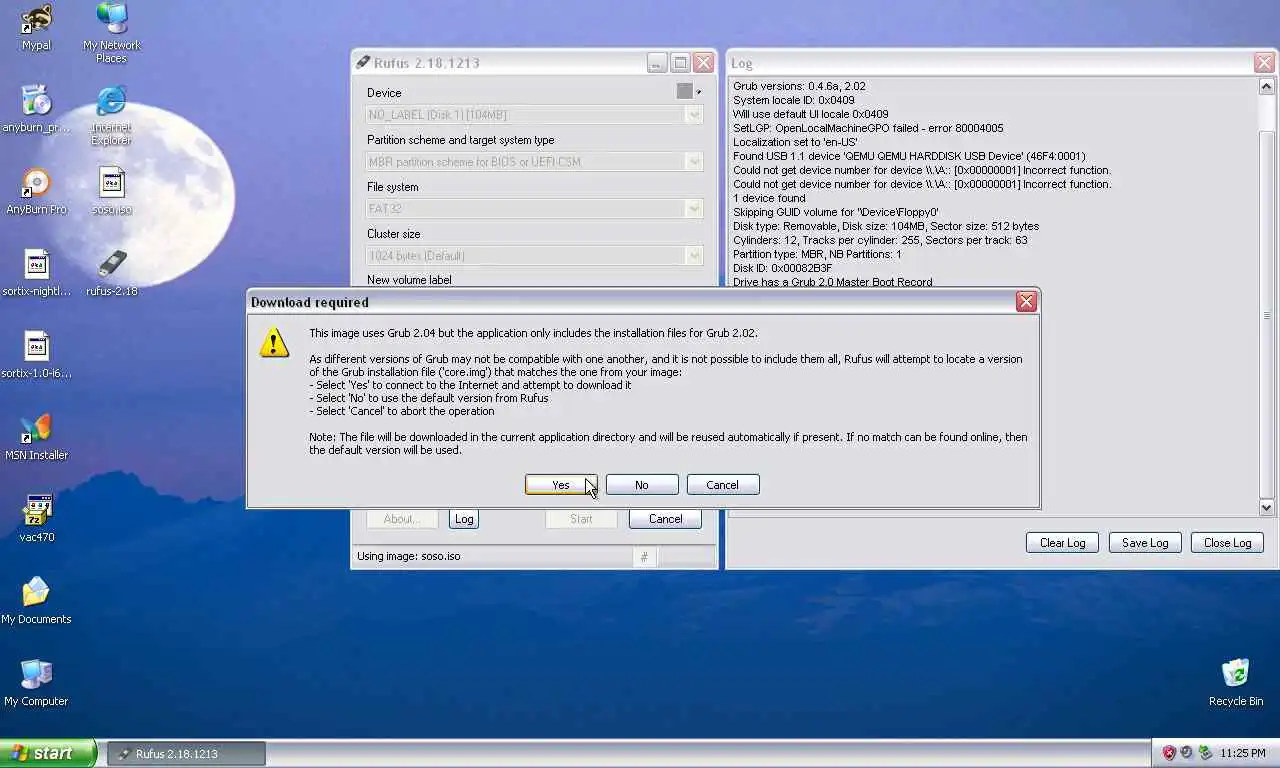Click the '#' checksum button in Rufus
The width and height of the screenshot is (1280, 768).
(x=644, y=557)
